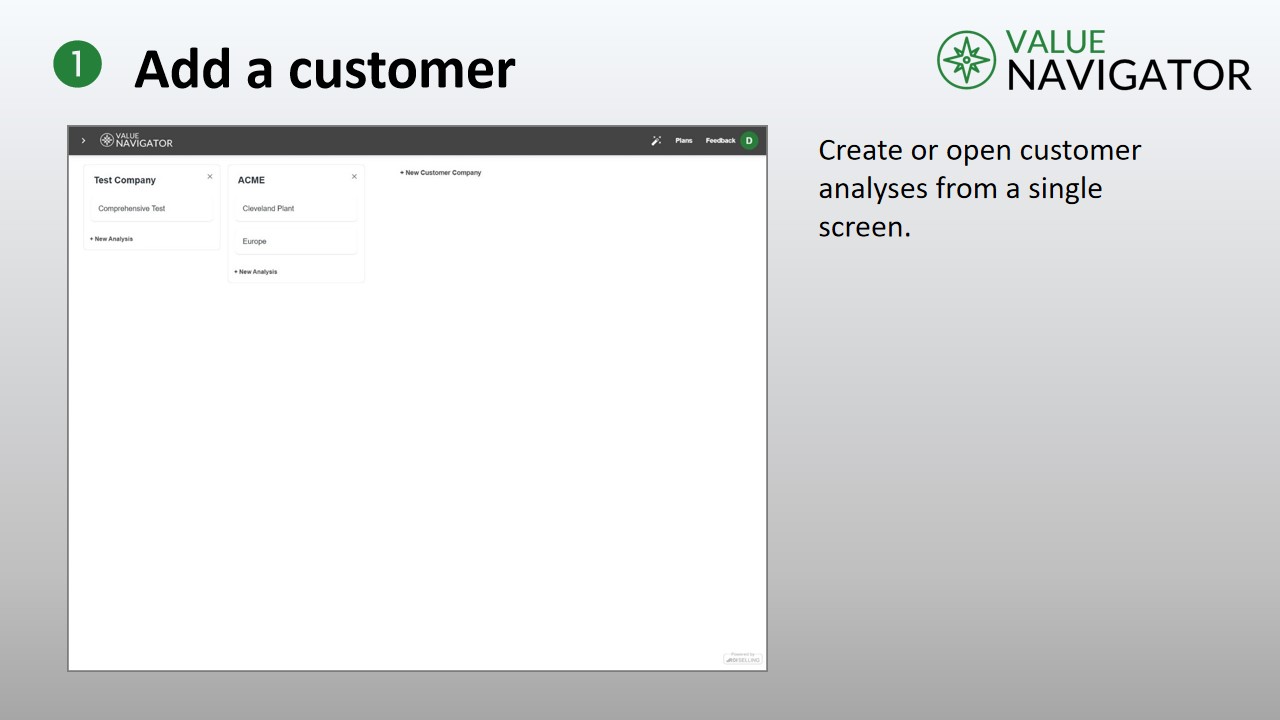Open the Cleveland Plant analysis
The height and width of the screenshot is (720, 1280).
pyautogui.click(x=296, y=209)
